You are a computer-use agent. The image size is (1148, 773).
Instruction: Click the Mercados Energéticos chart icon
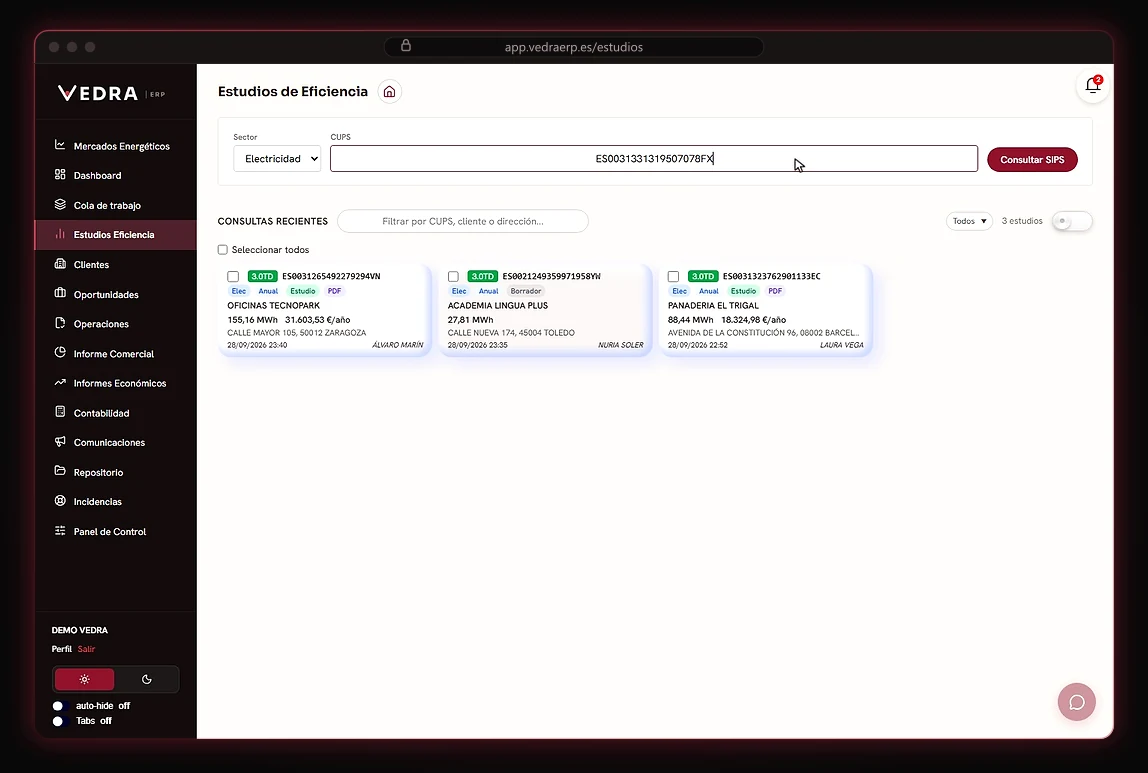60,145
